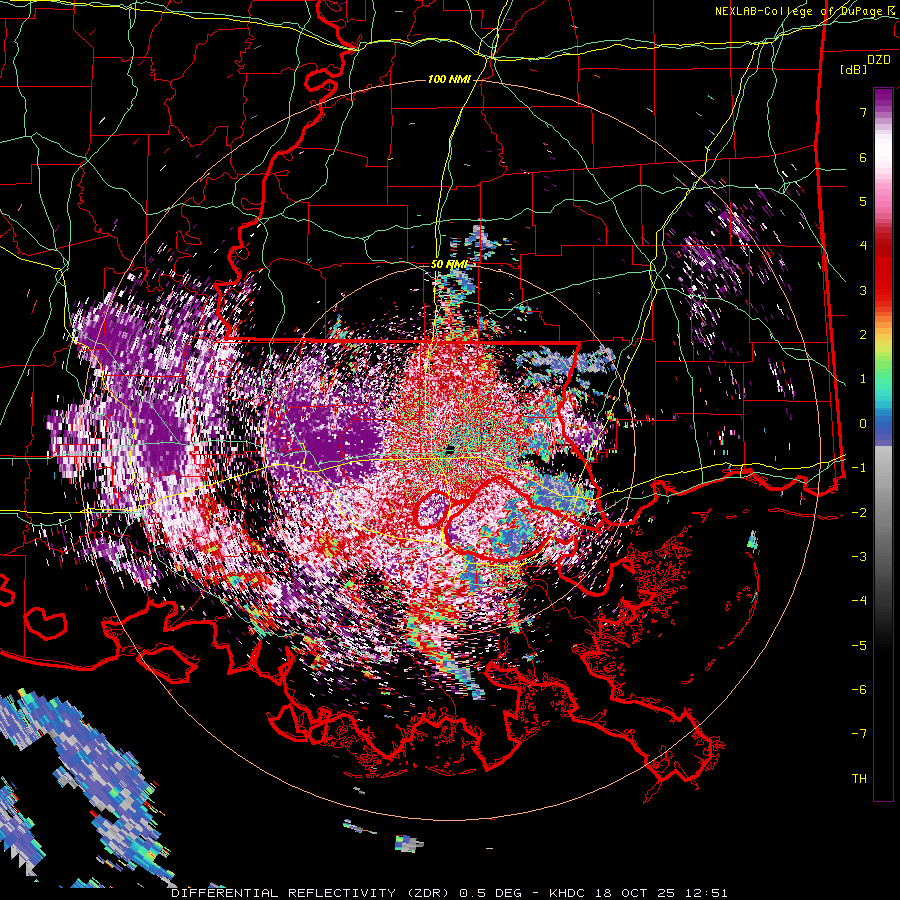Screen dimensions: 900x900
Task: Click the 4 value on the colorbar
Action: click(863, 246)
